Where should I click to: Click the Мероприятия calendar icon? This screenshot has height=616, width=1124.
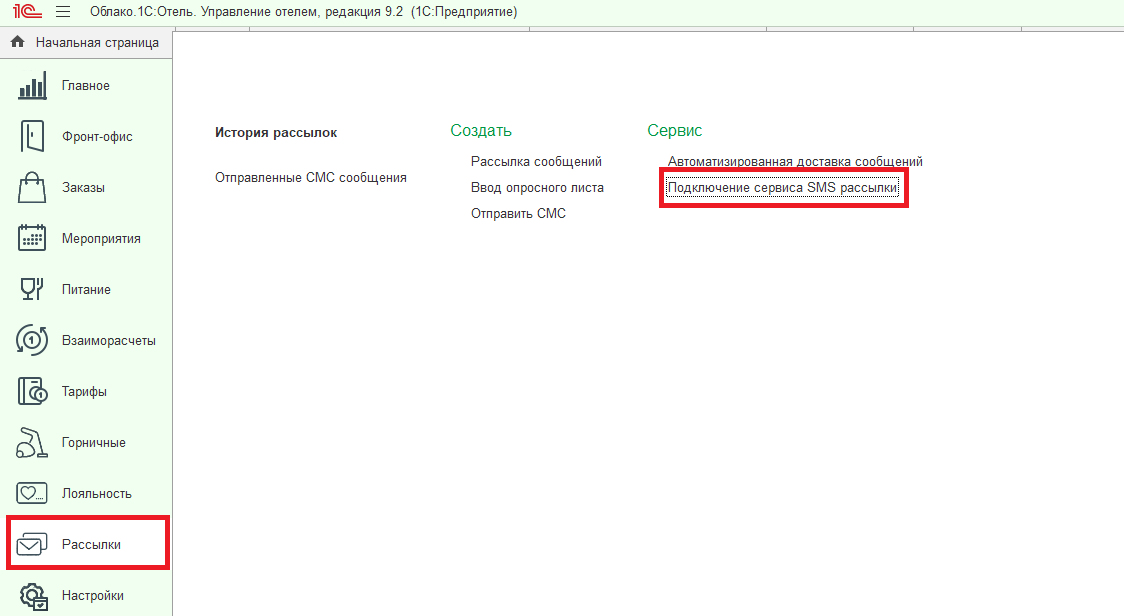click(32, 238)
